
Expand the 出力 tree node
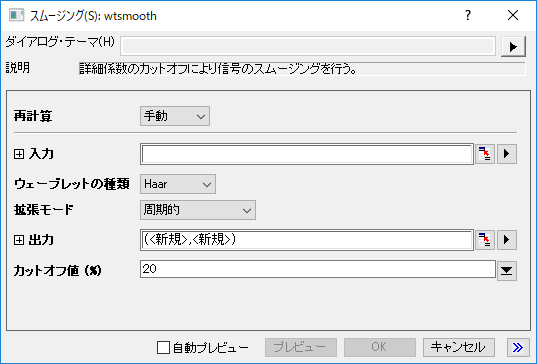pos(19,240)
